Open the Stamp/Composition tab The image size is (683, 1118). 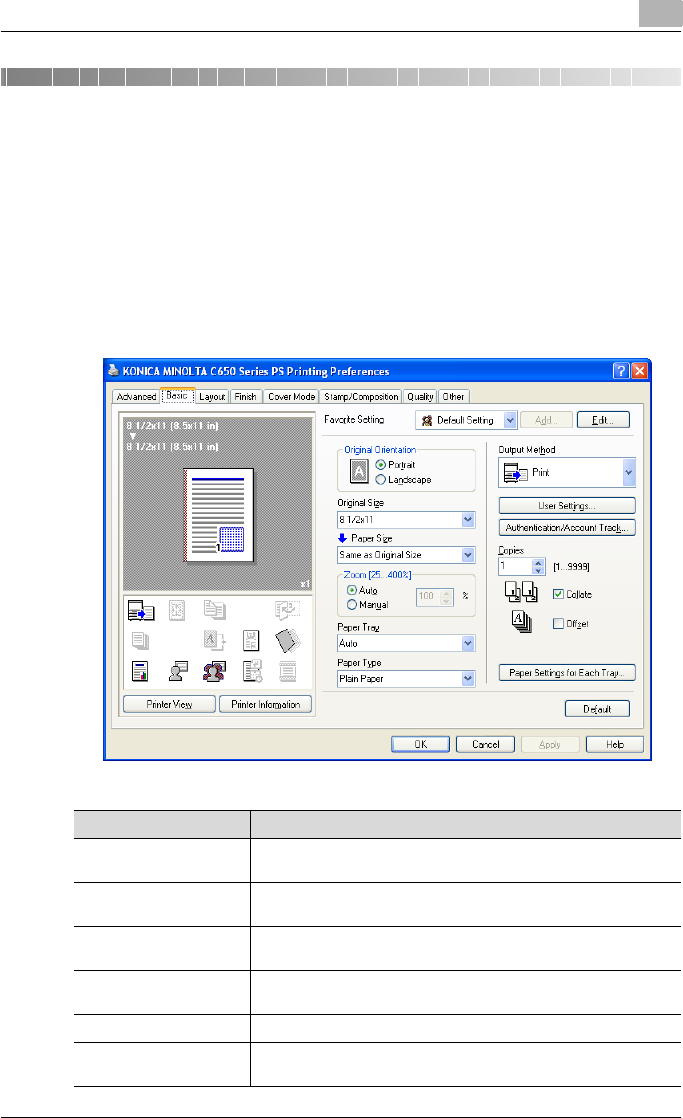click(x=361, y=397)
